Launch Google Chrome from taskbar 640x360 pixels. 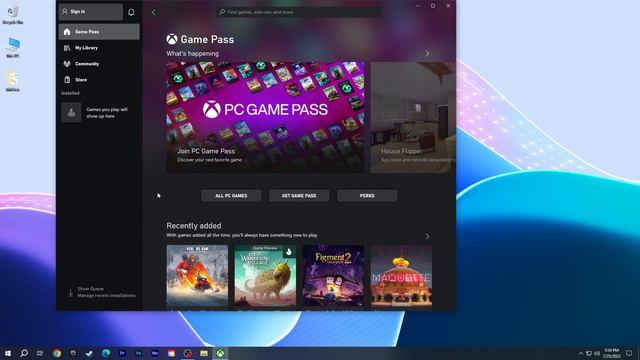57,353
